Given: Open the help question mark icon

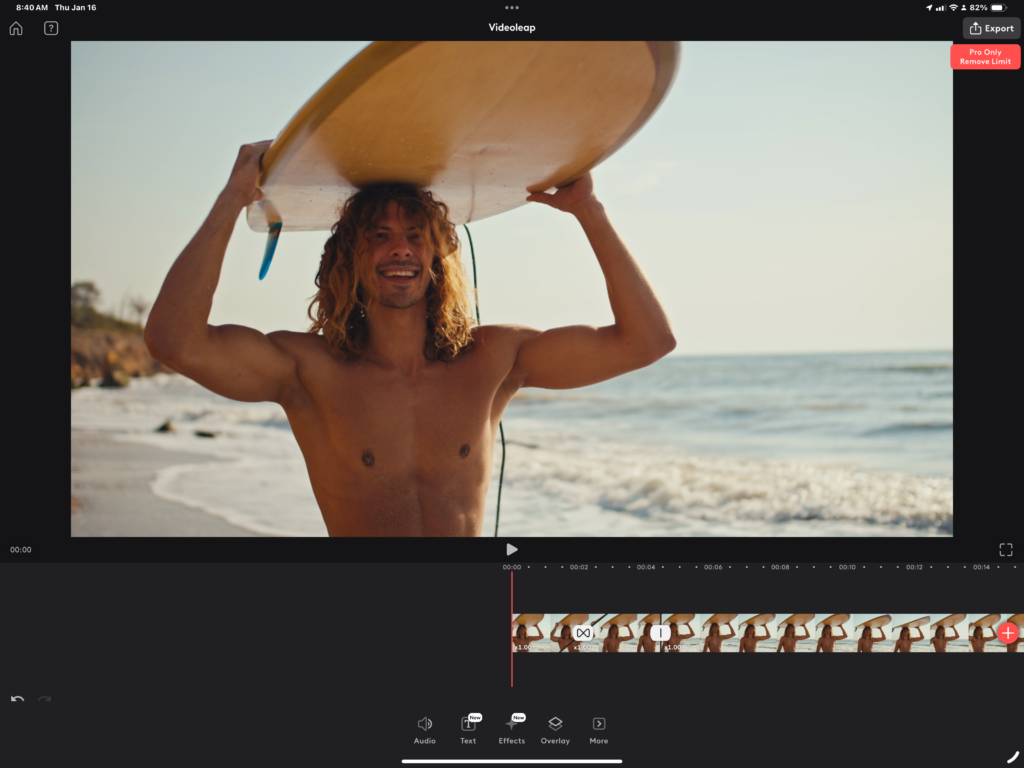Looking at the screenshot, I should coord(51,28).
